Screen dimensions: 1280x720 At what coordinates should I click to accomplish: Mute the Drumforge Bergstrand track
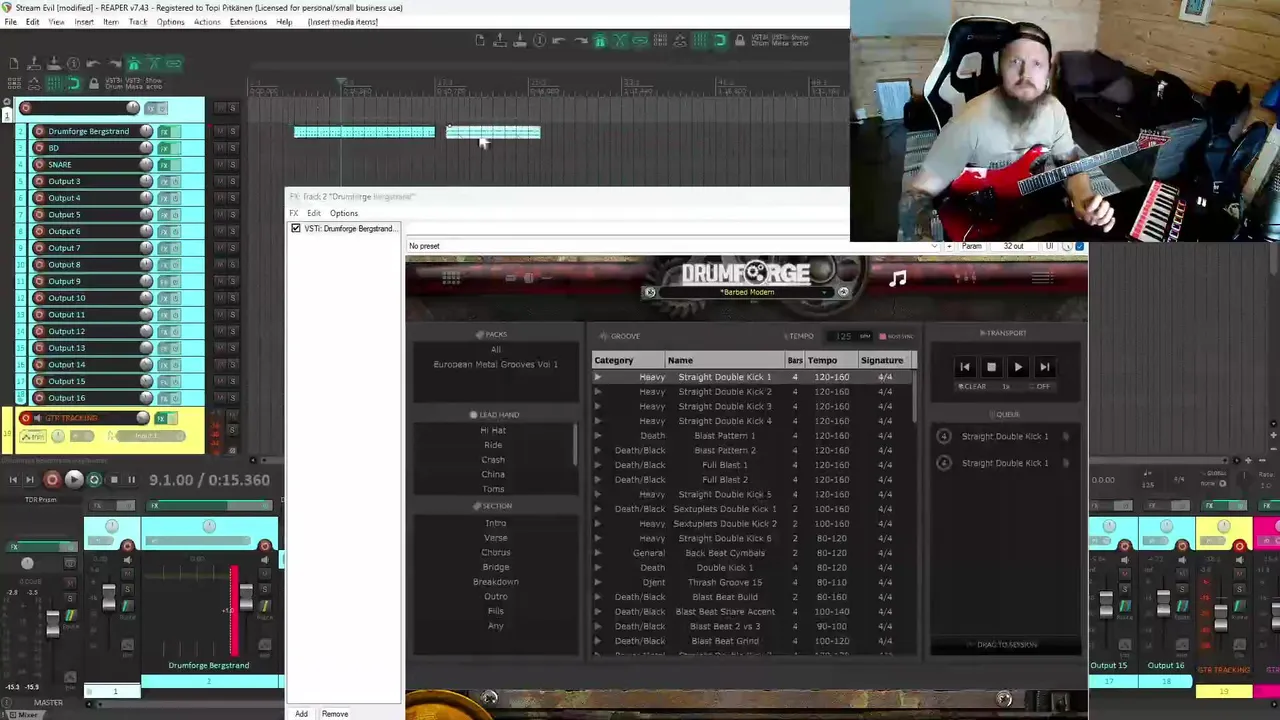220,131
